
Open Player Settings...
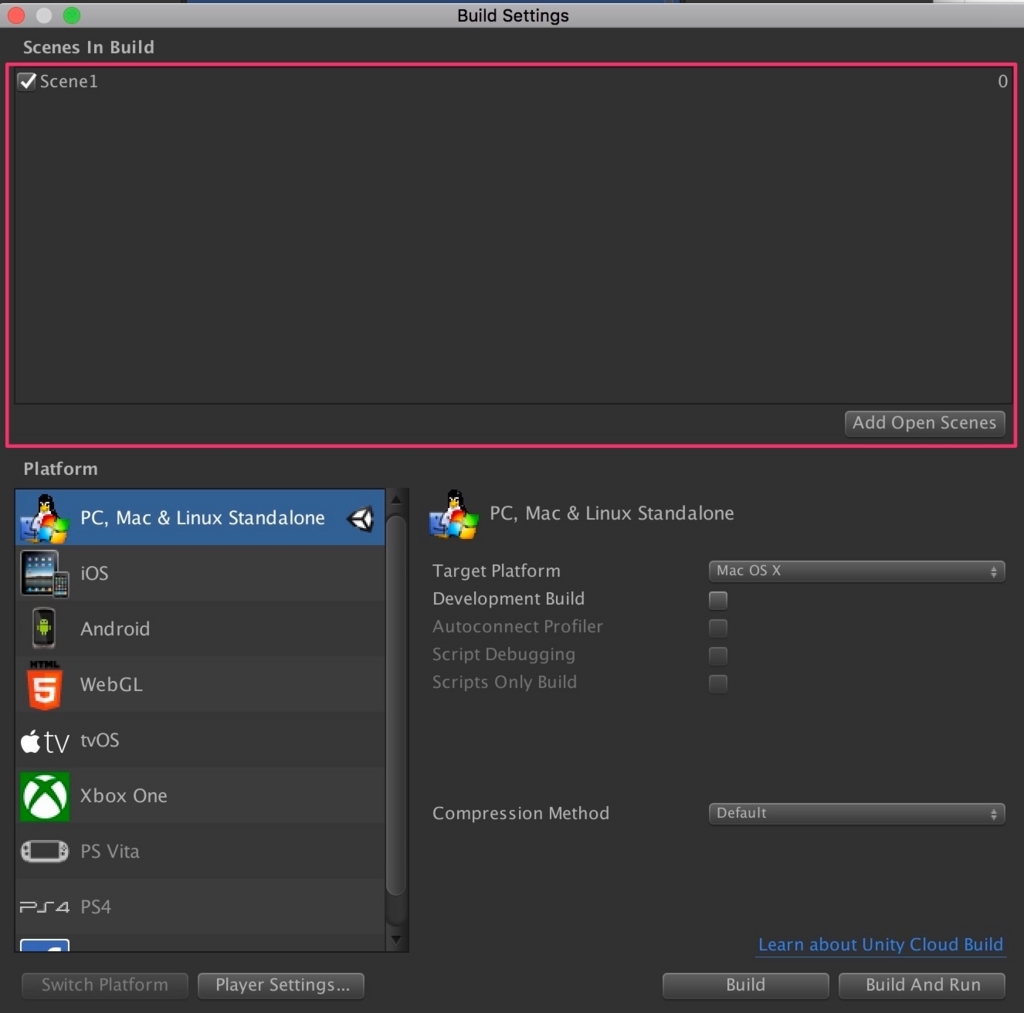pyautogui.click(x=281, y=985)
